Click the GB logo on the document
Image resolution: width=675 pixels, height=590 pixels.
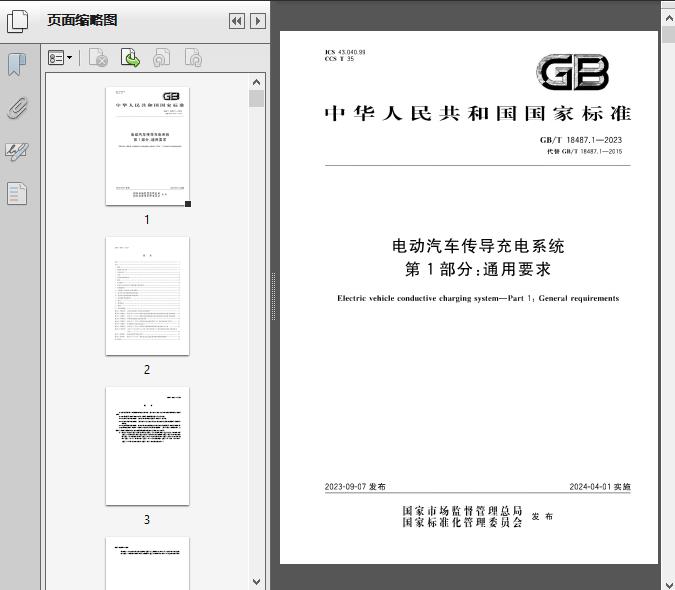point(573,72)
